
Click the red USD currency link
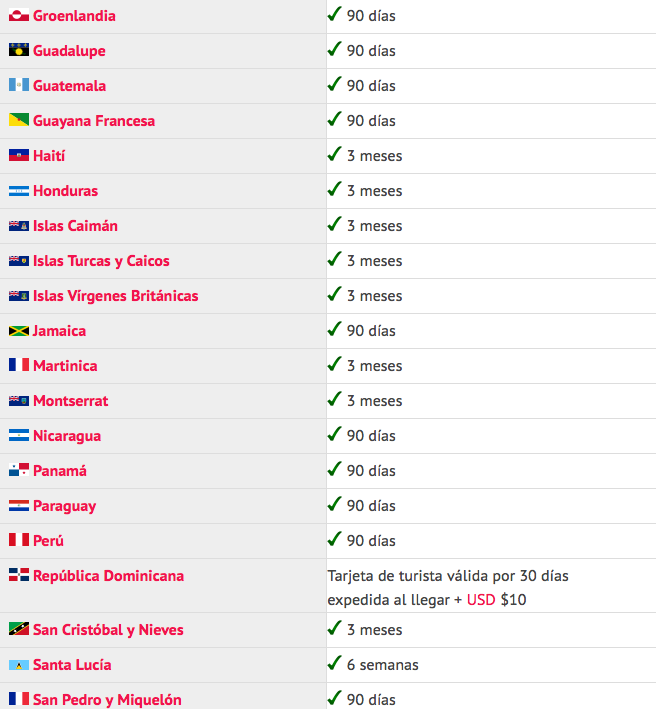[482, 600]
